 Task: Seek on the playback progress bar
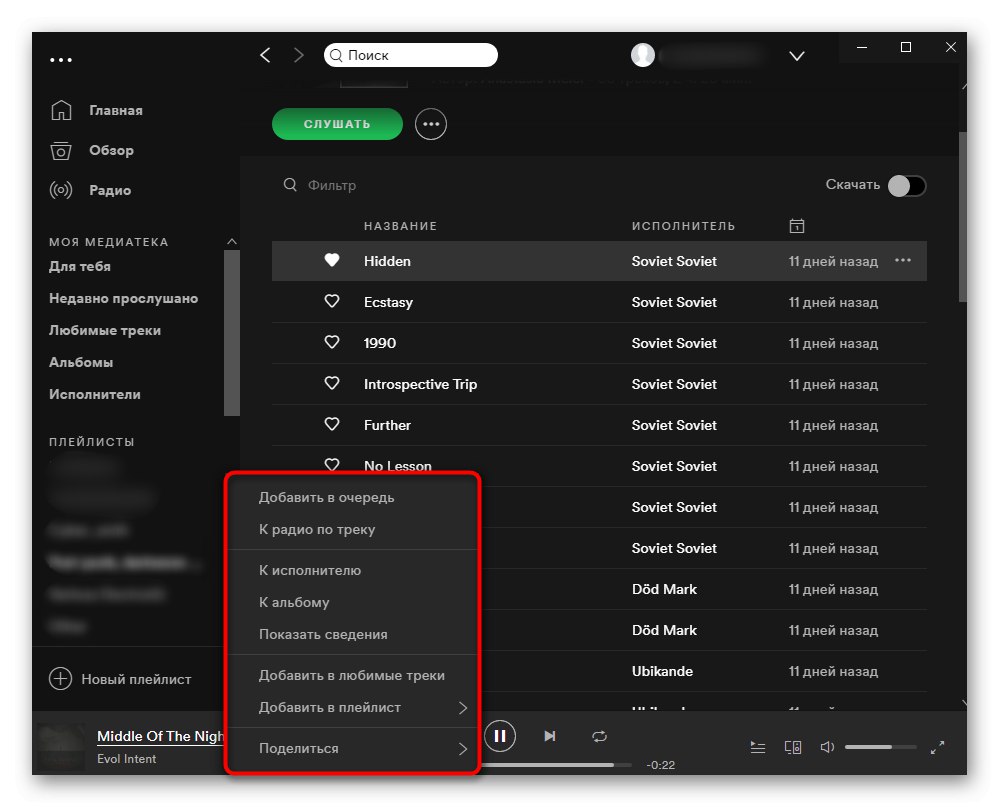556,765
